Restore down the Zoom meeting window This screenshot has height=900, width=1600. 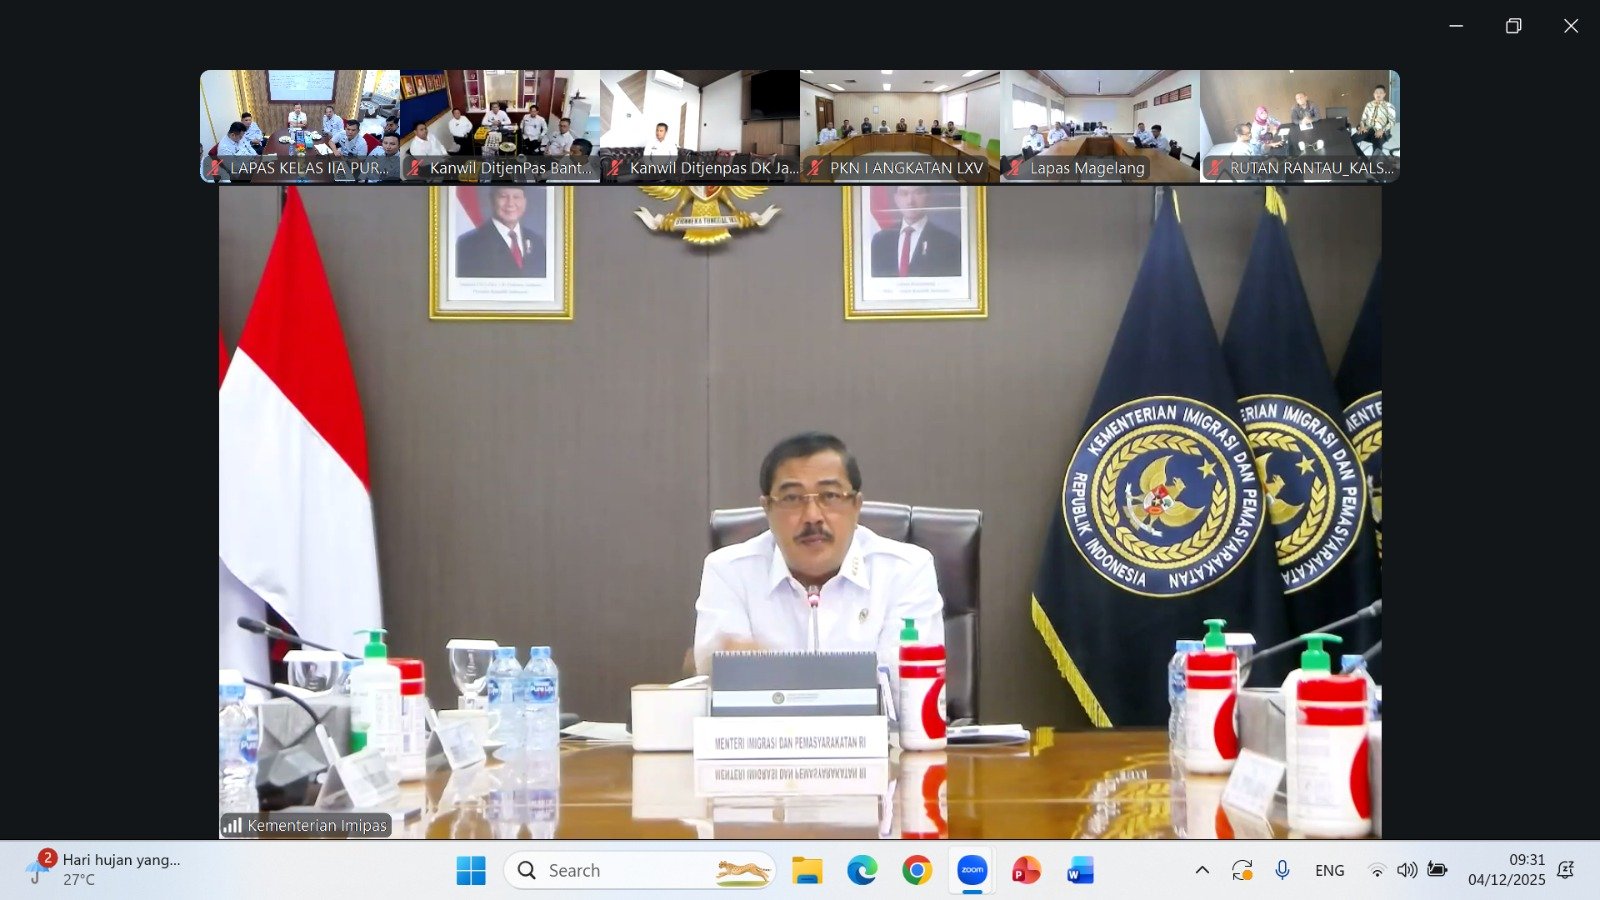click(1513, 26)
